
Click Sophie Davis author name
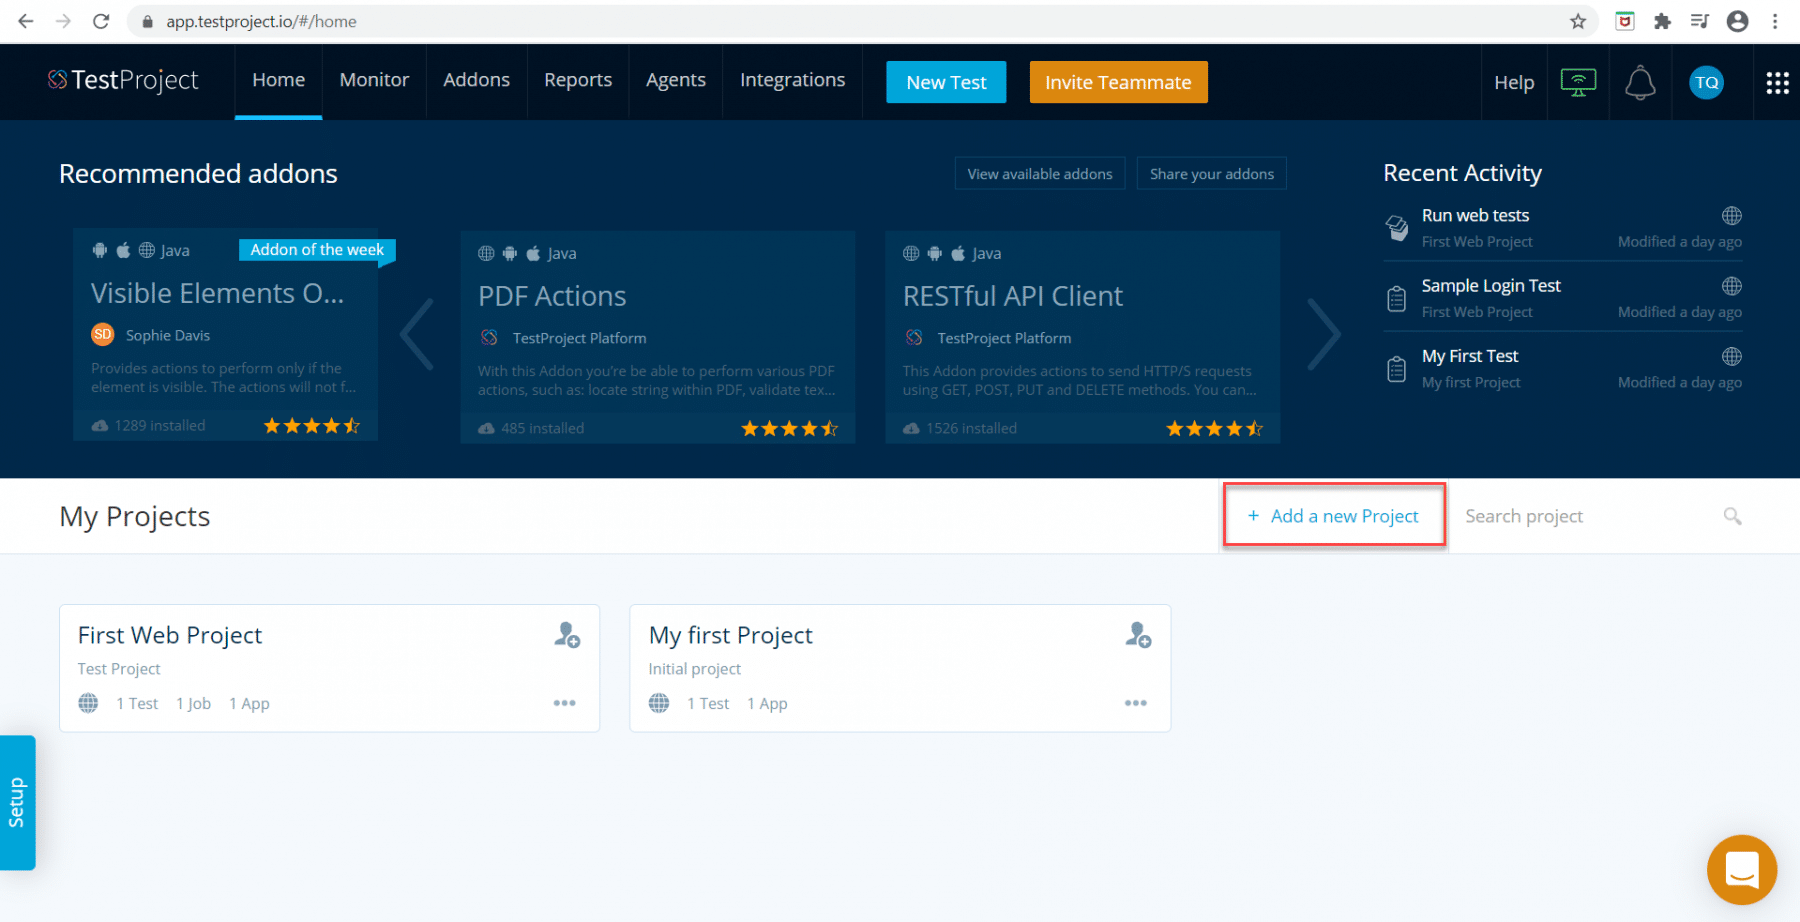(168, 335)
